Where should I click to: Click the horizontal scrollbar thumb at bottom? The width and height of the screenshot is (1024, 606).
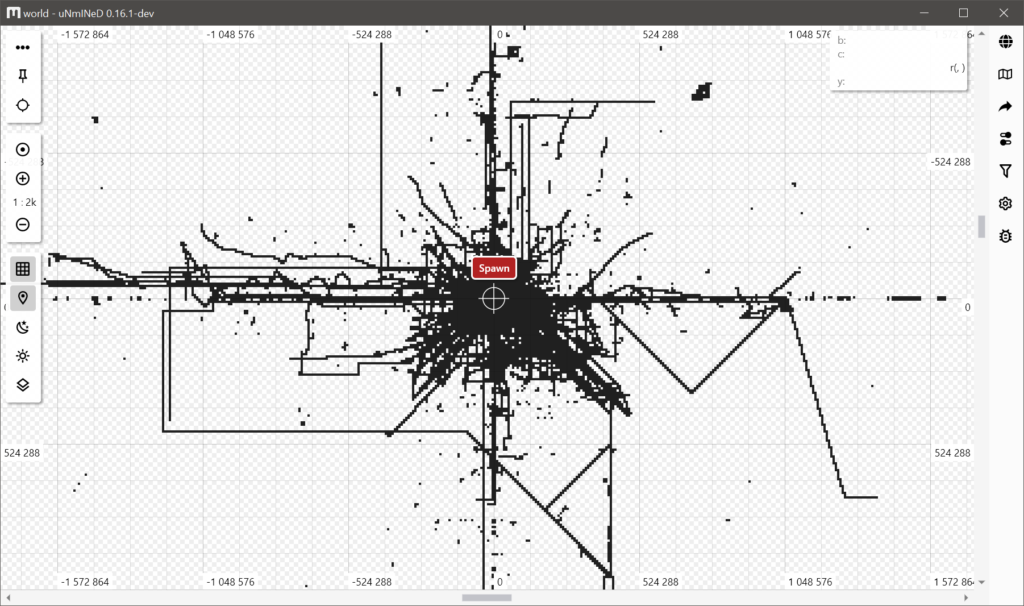click(x=486, y=598)
